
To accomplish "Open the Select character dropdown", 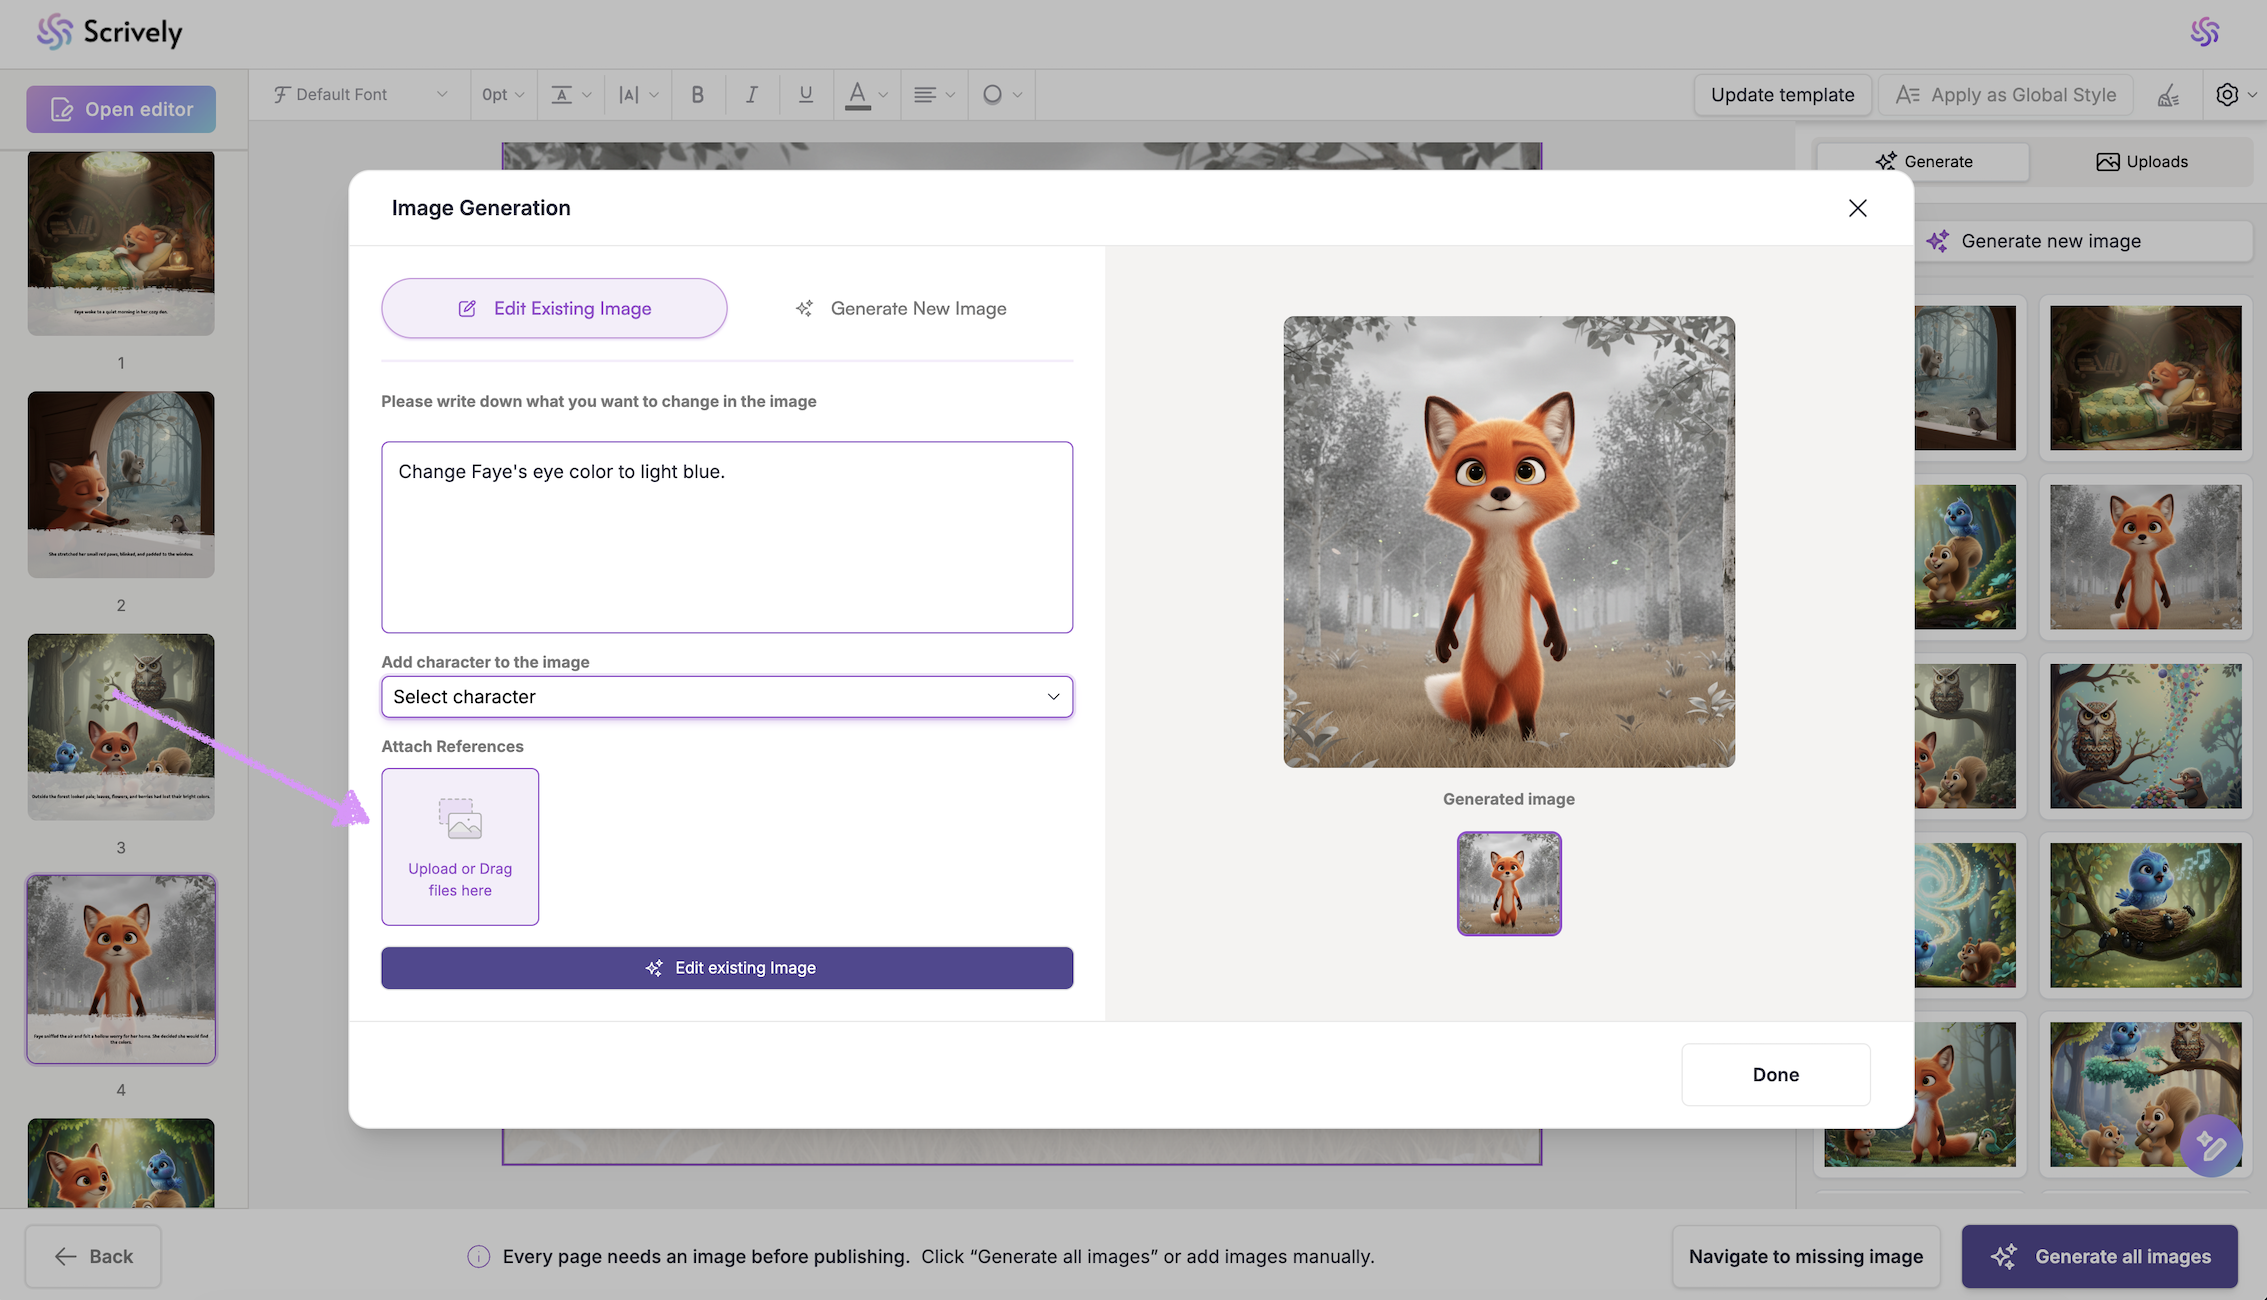I will (726, 697).
